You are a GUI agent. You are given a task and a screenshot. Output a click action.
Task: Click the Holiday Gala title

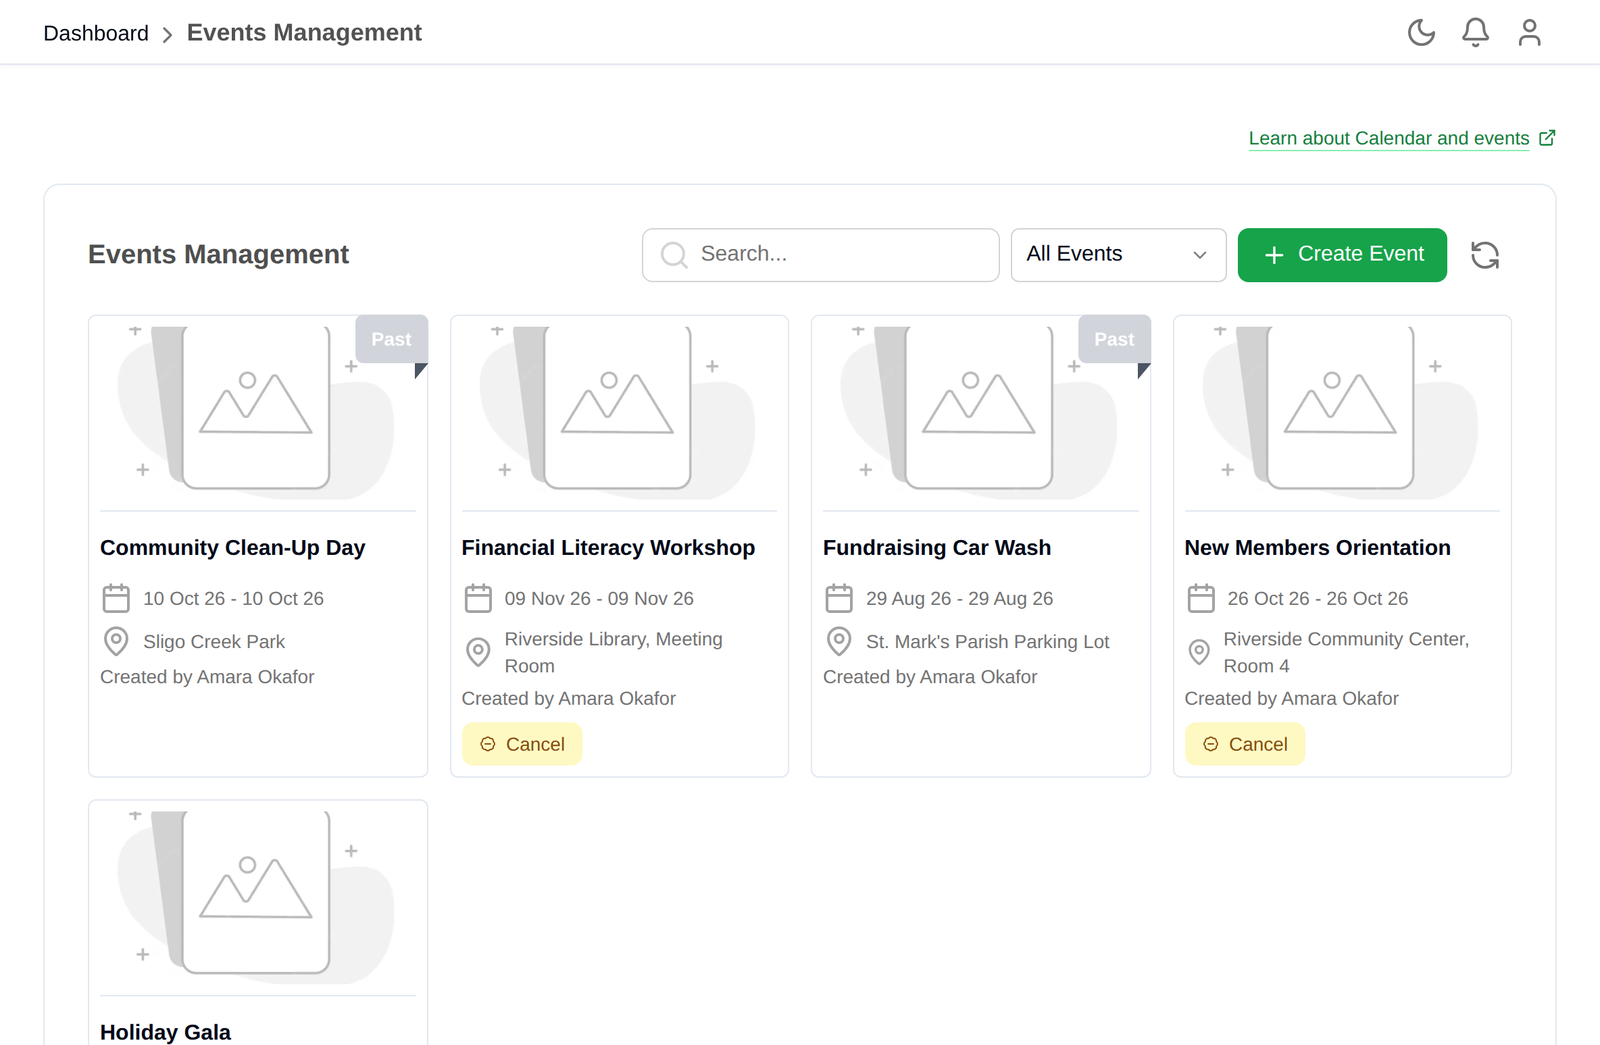165,1032
